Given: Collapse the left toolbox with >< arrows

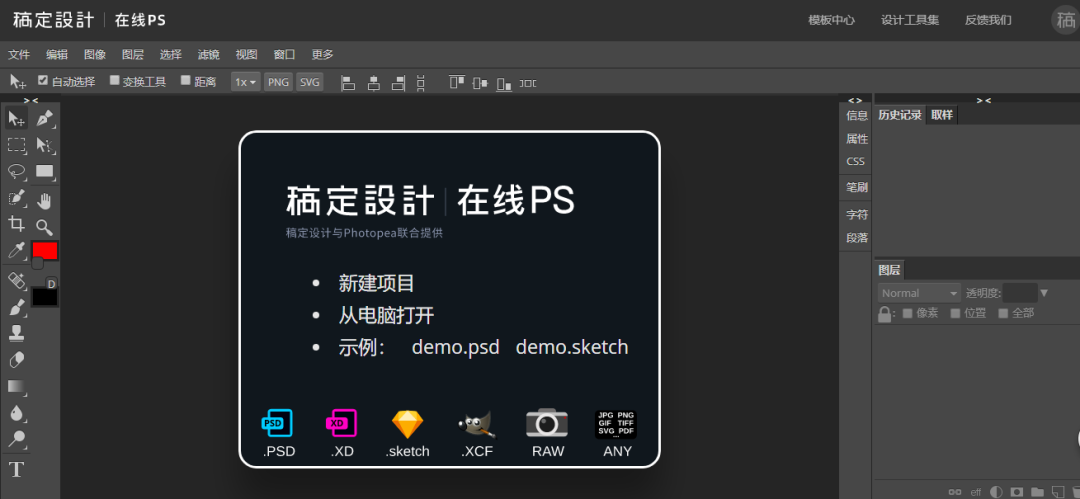Looking at the screenshot, I should pyautogui.click(x=31, y=99).
